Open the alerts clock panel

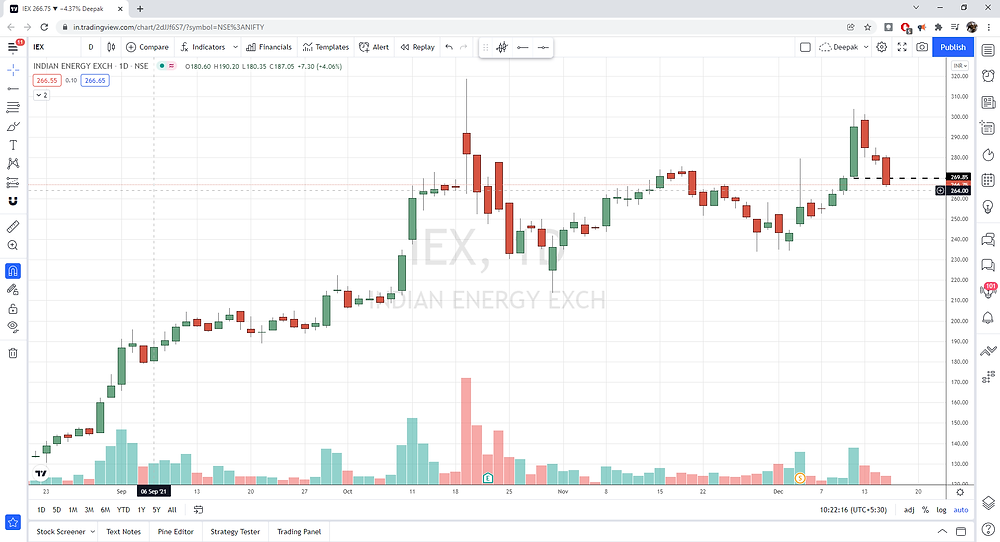click(988, 76)
